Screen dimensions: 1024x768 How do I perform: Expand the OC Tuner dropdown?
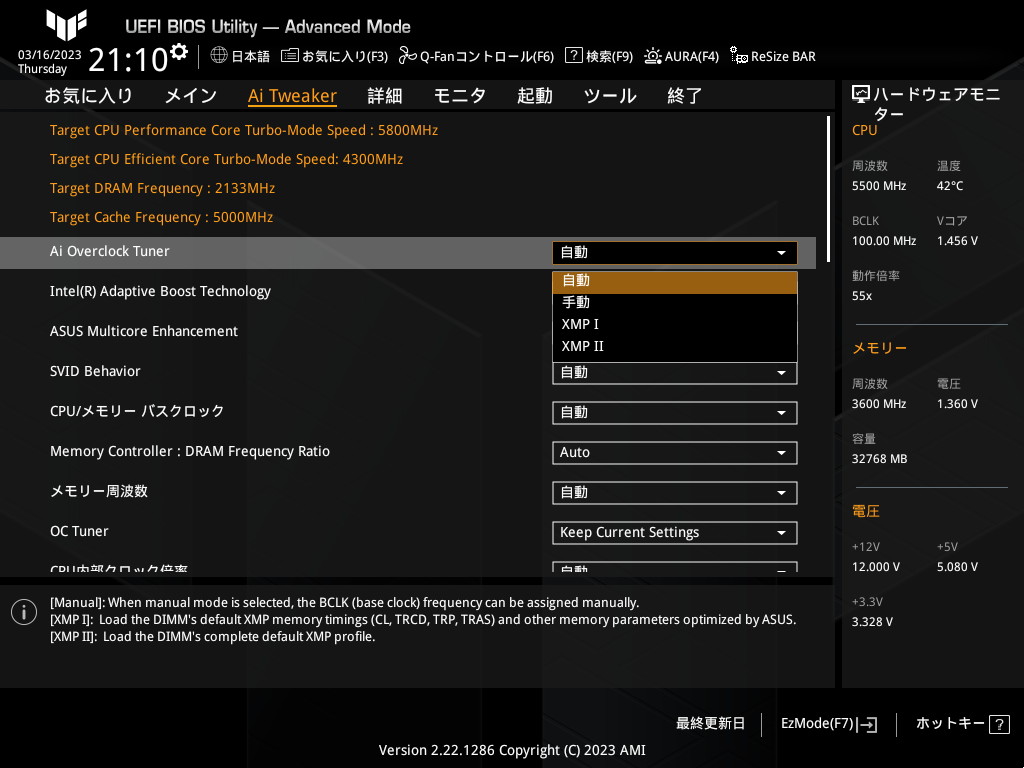click(675, 533)
